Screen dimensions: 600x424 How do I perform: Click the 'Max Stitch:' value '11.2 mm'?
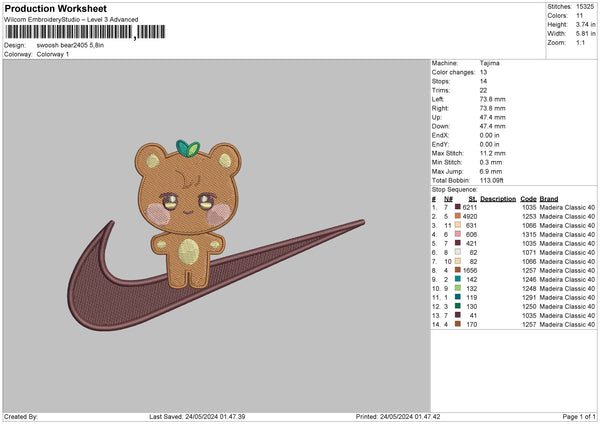[x=492, y=153]
